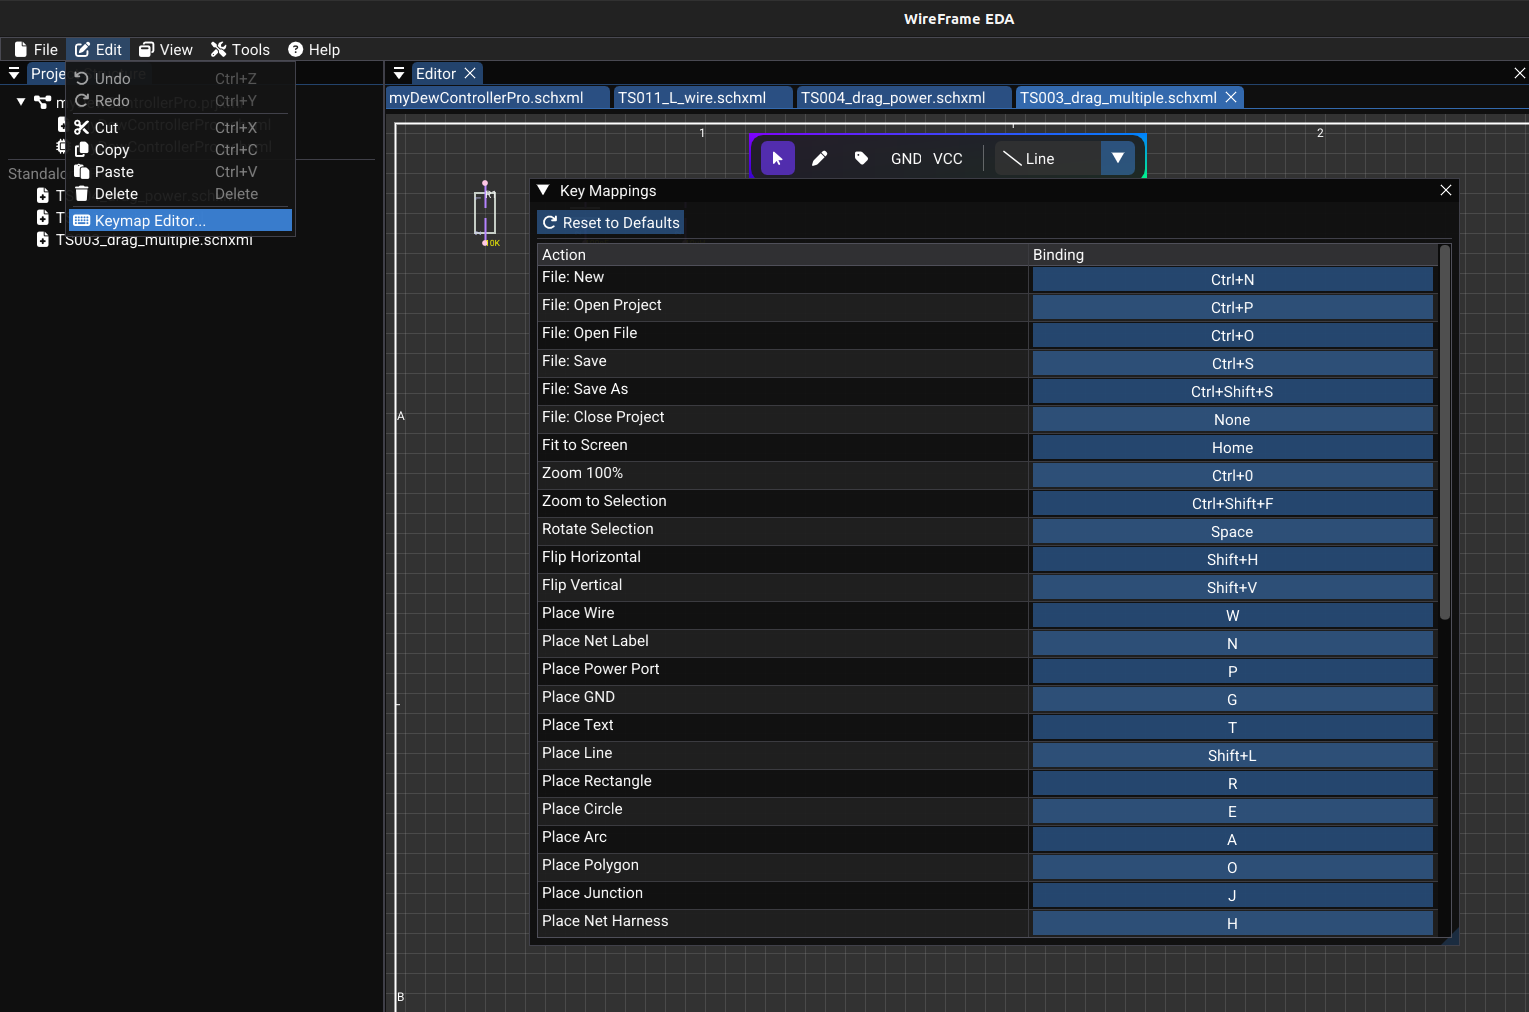Change R binding for Place Rectangle

(1232, 784)
